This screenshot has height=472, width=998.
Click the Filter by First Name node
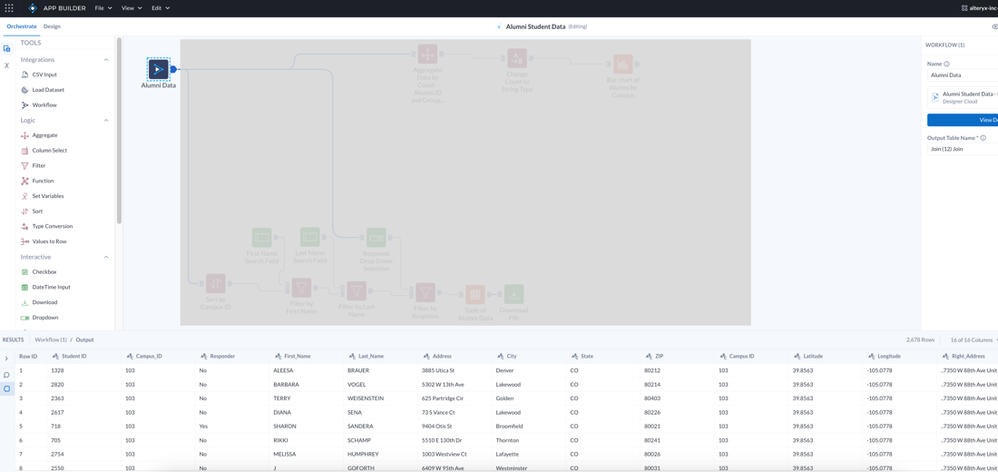coord(301,288)
